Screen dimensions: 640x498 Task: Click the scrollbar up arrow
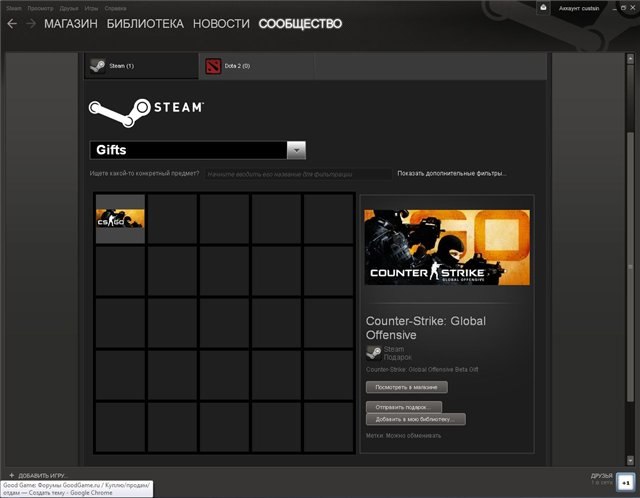pos(630,59)
